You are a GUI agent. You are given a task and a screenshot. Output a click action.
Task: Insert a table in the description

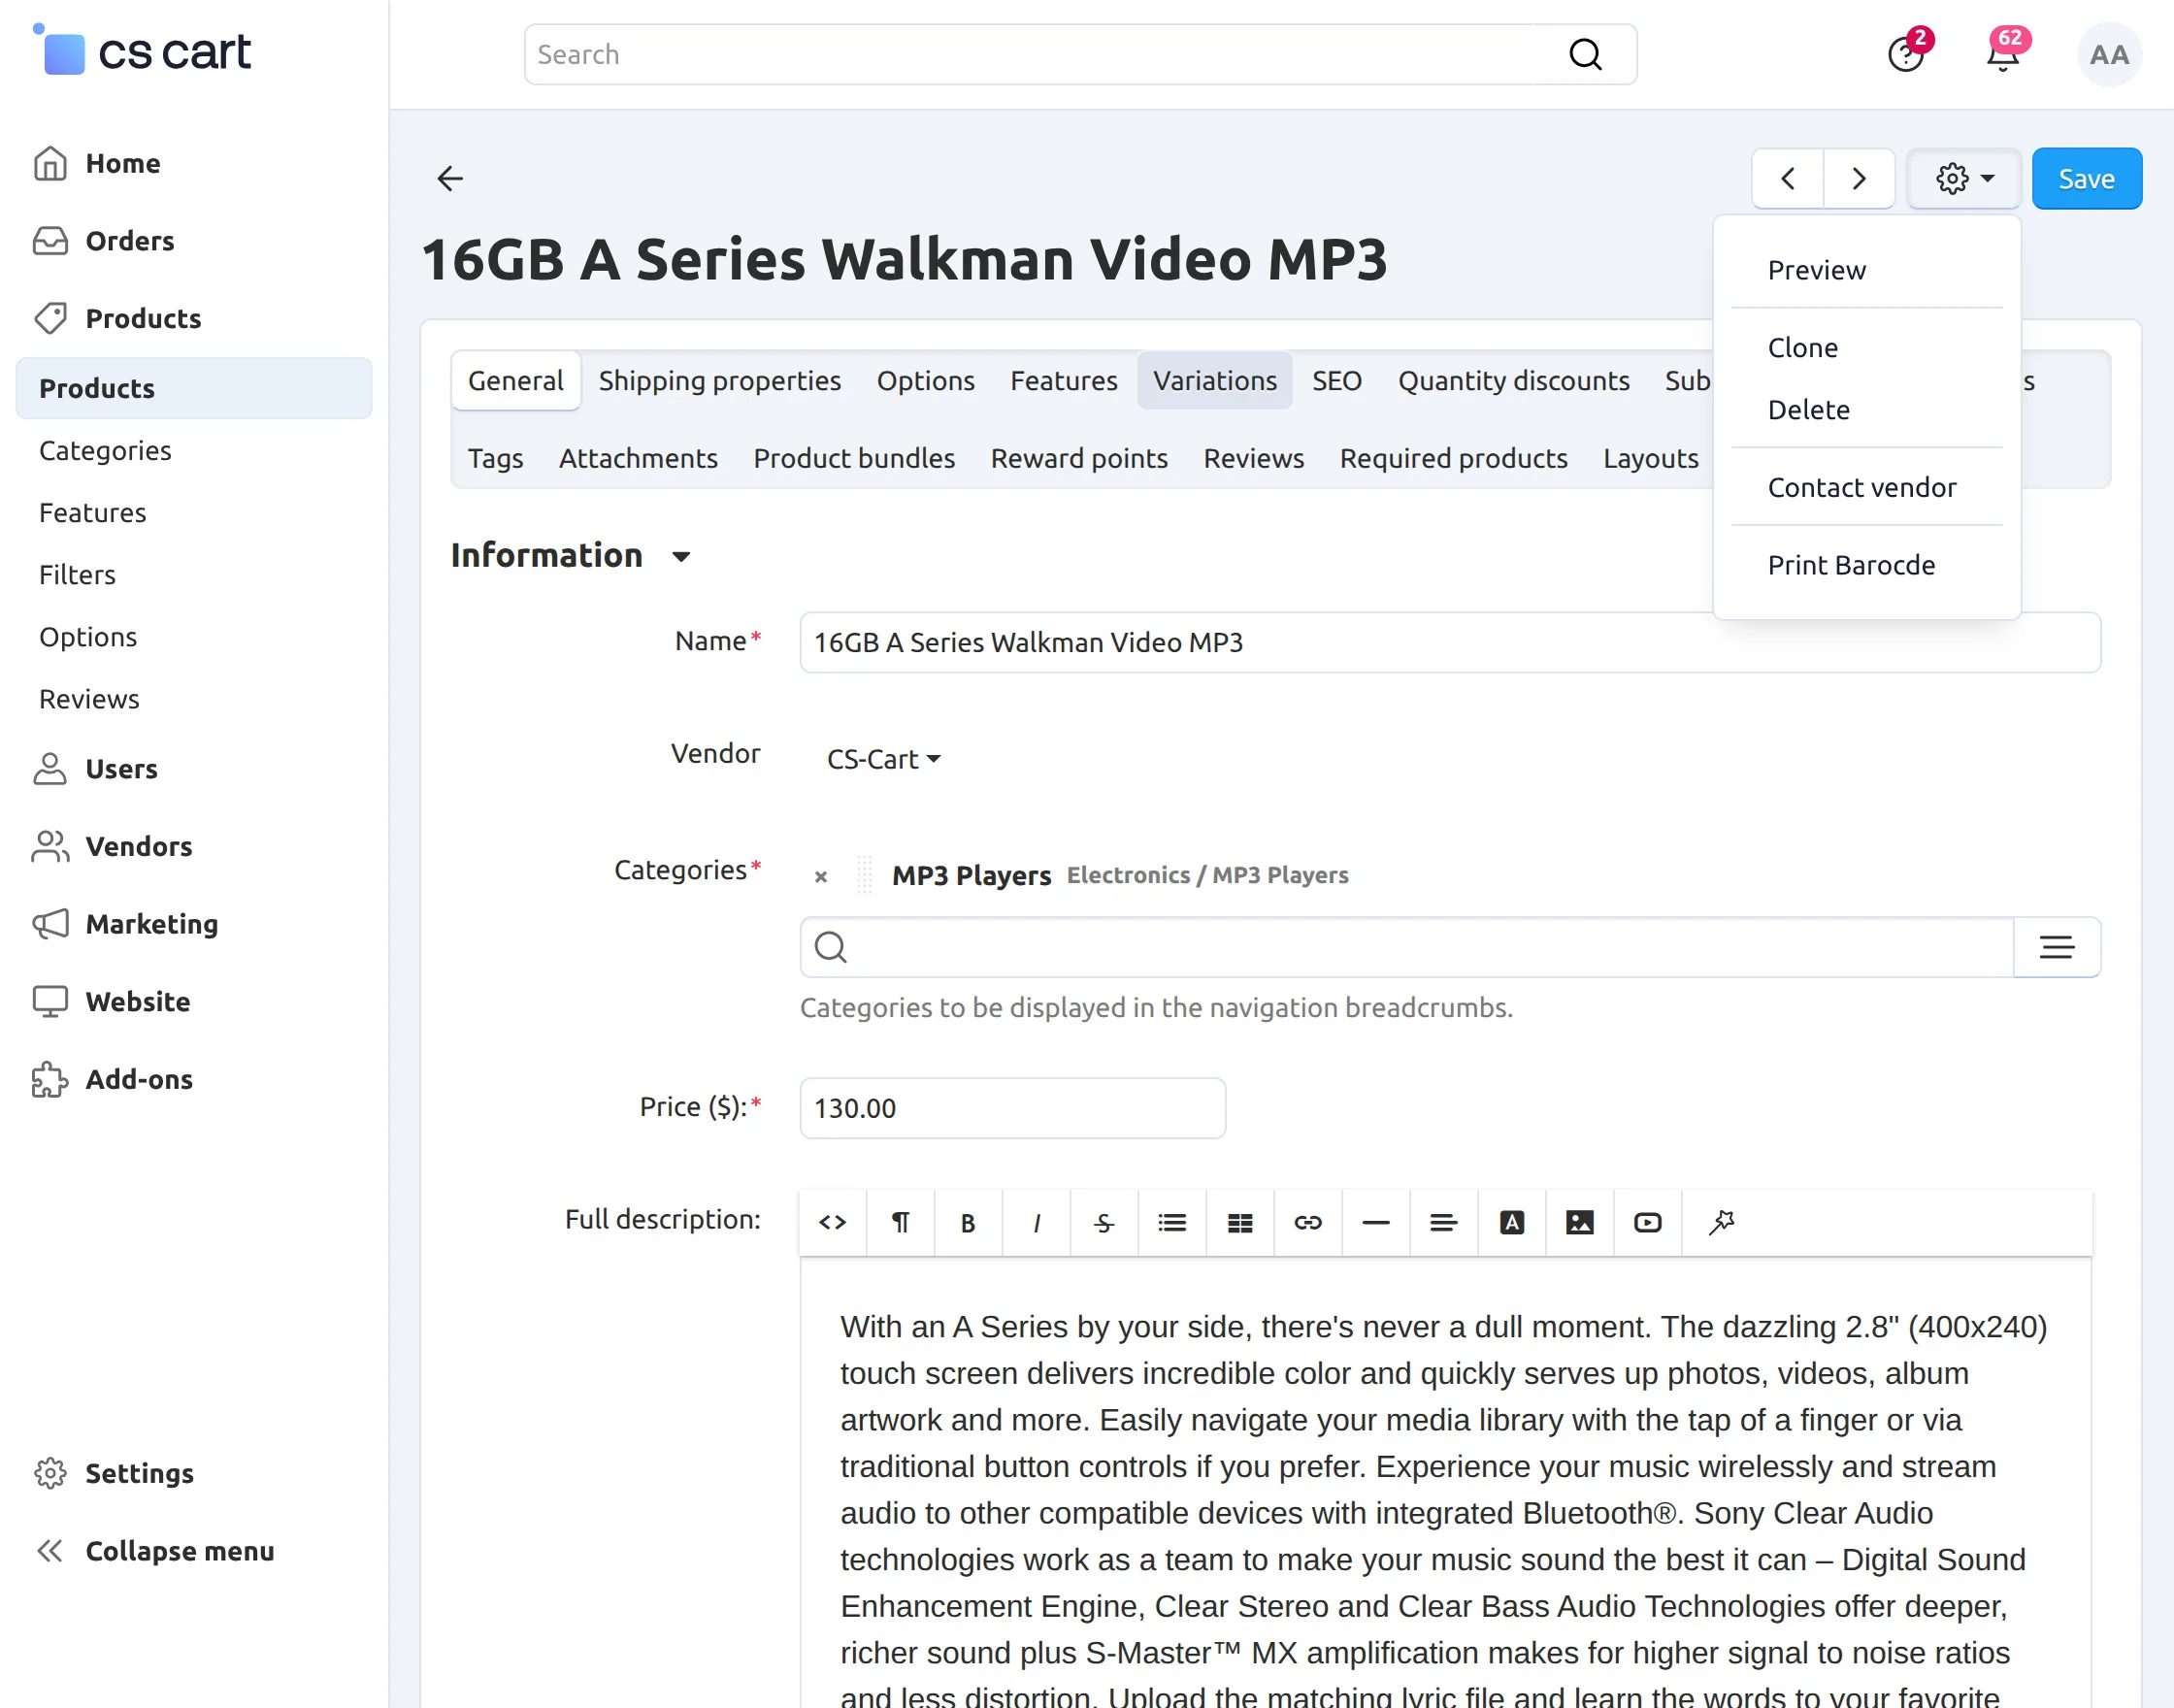tap(1239, 1222)
